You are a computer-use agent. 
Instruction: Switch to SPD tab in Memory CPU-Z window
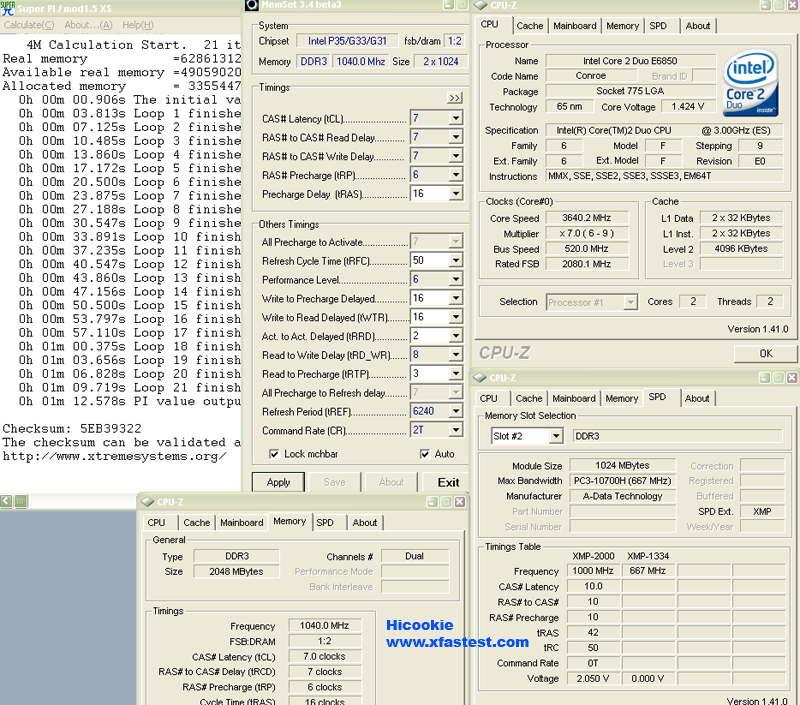pos(325,523)
